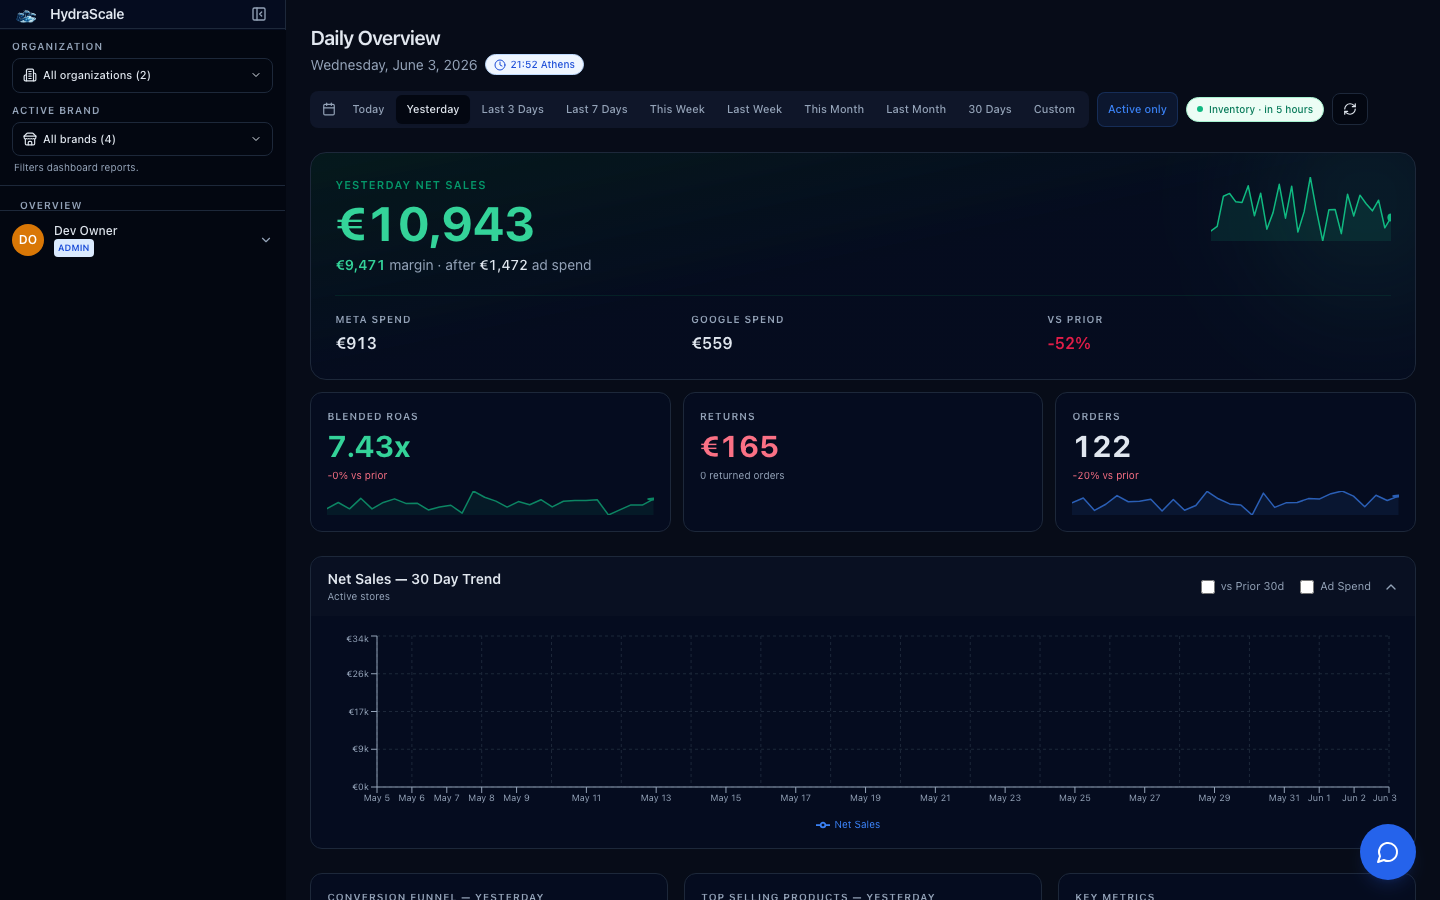
Task: Enable the Ad Spend checkbox
Action: click(x=1307, y=587)
